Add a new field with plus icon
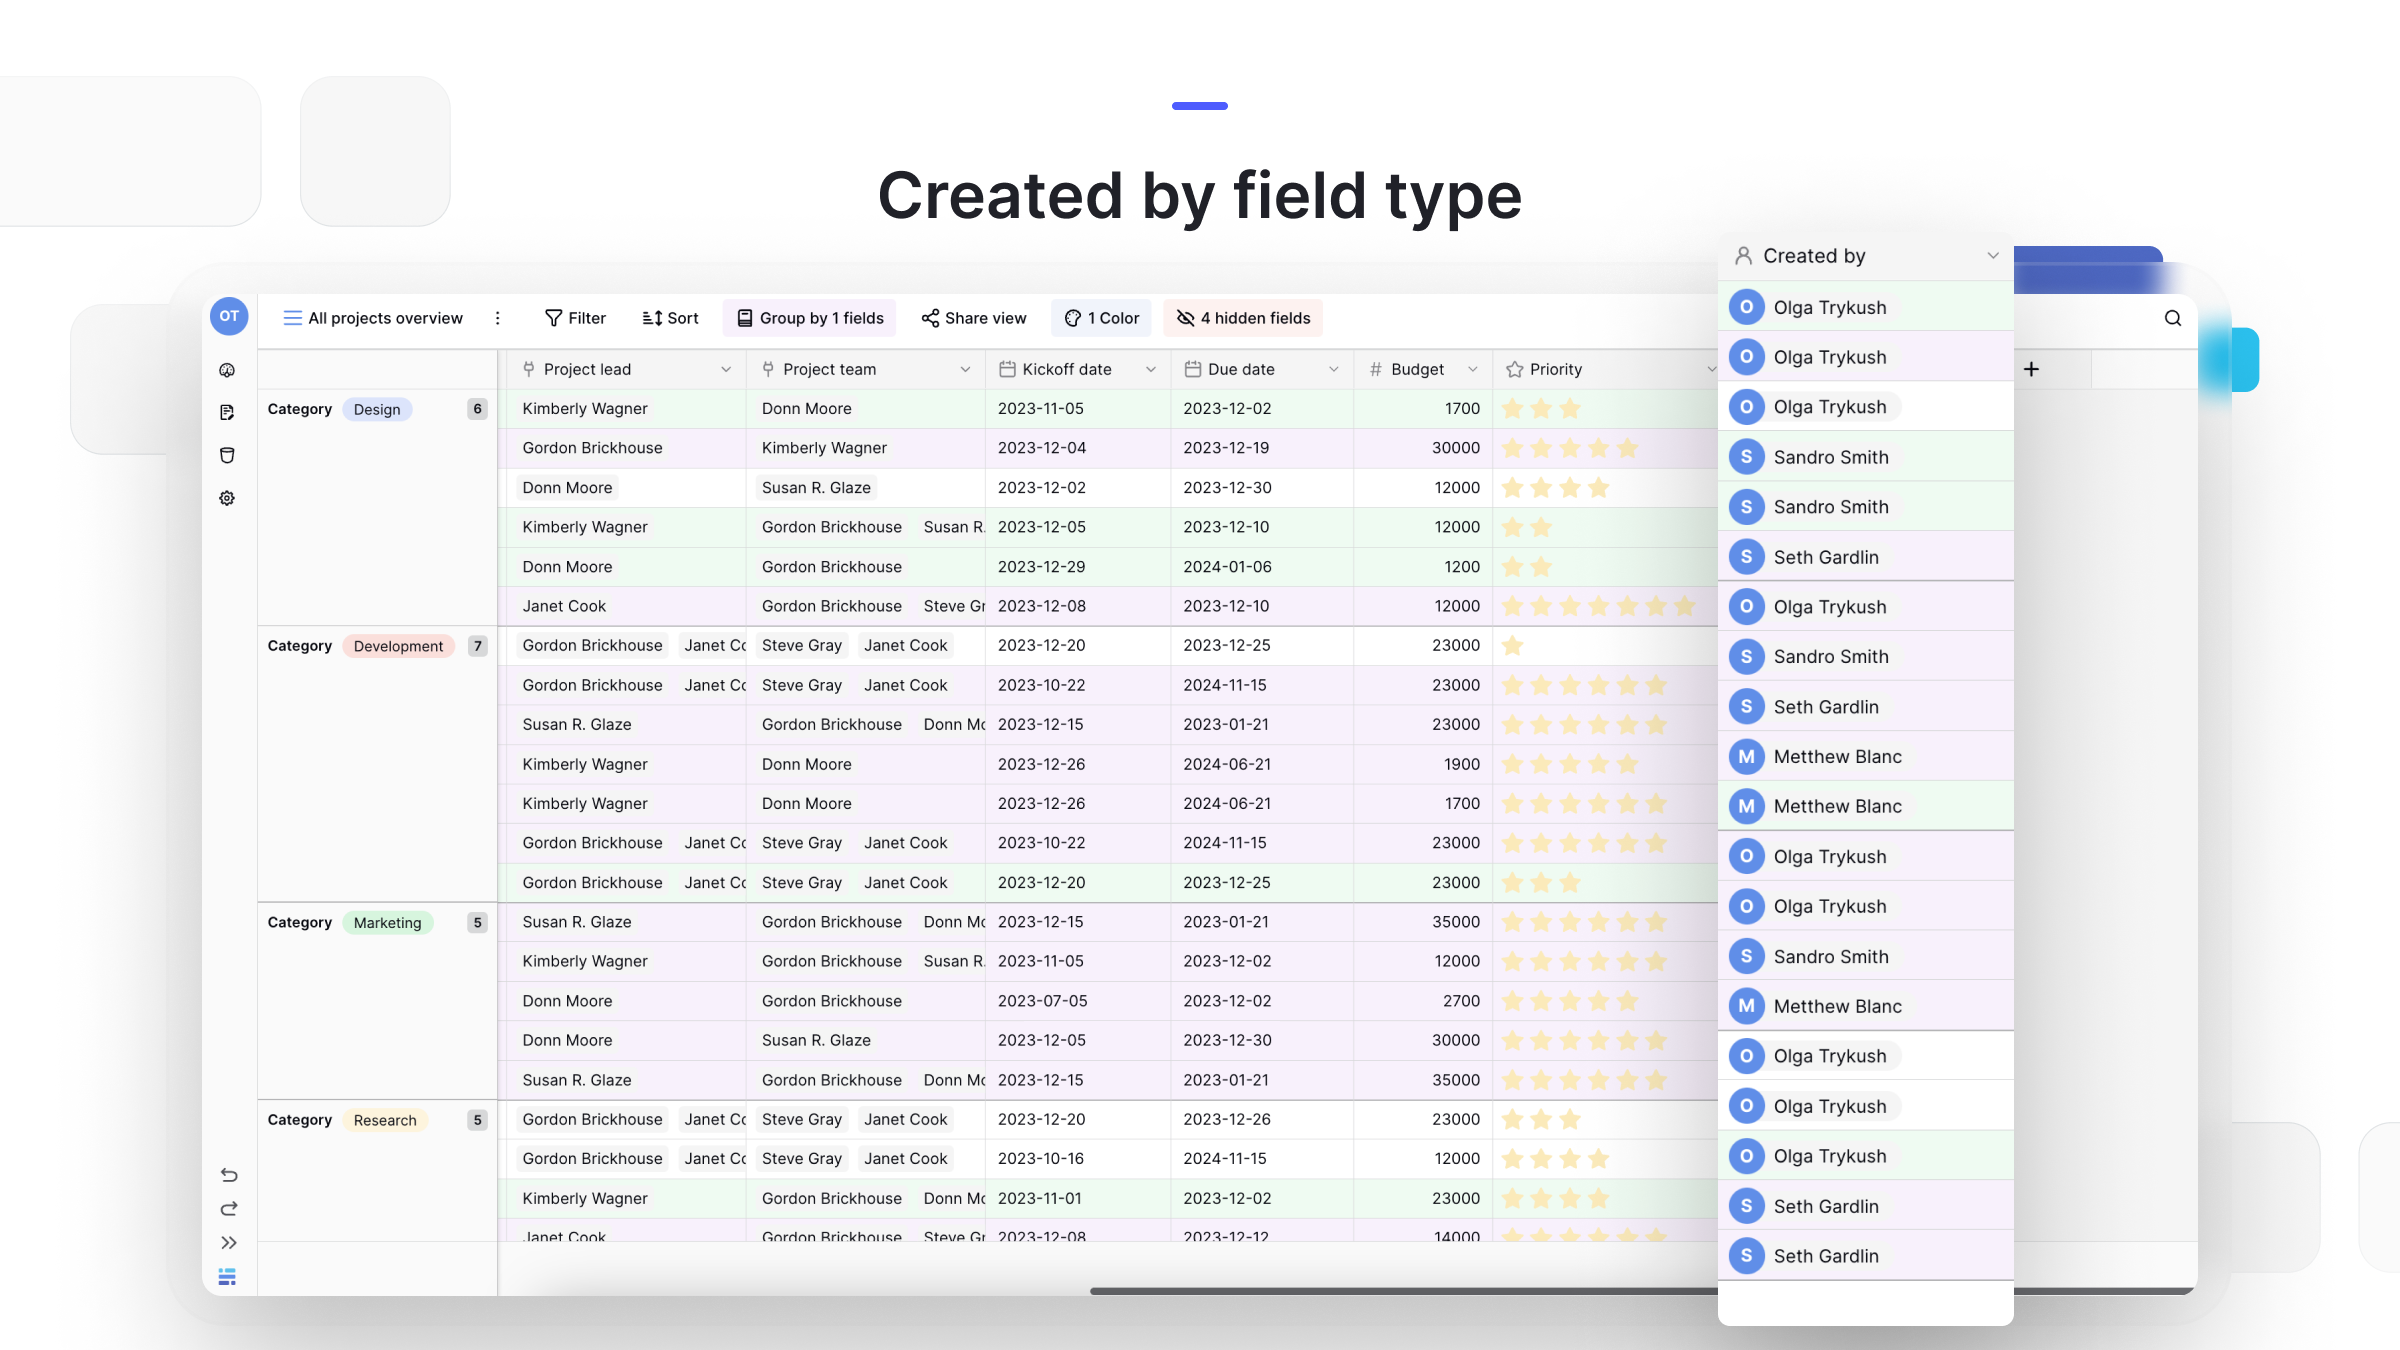Viewport: 2400px width, 1350px height. (x=2031, y=369)
